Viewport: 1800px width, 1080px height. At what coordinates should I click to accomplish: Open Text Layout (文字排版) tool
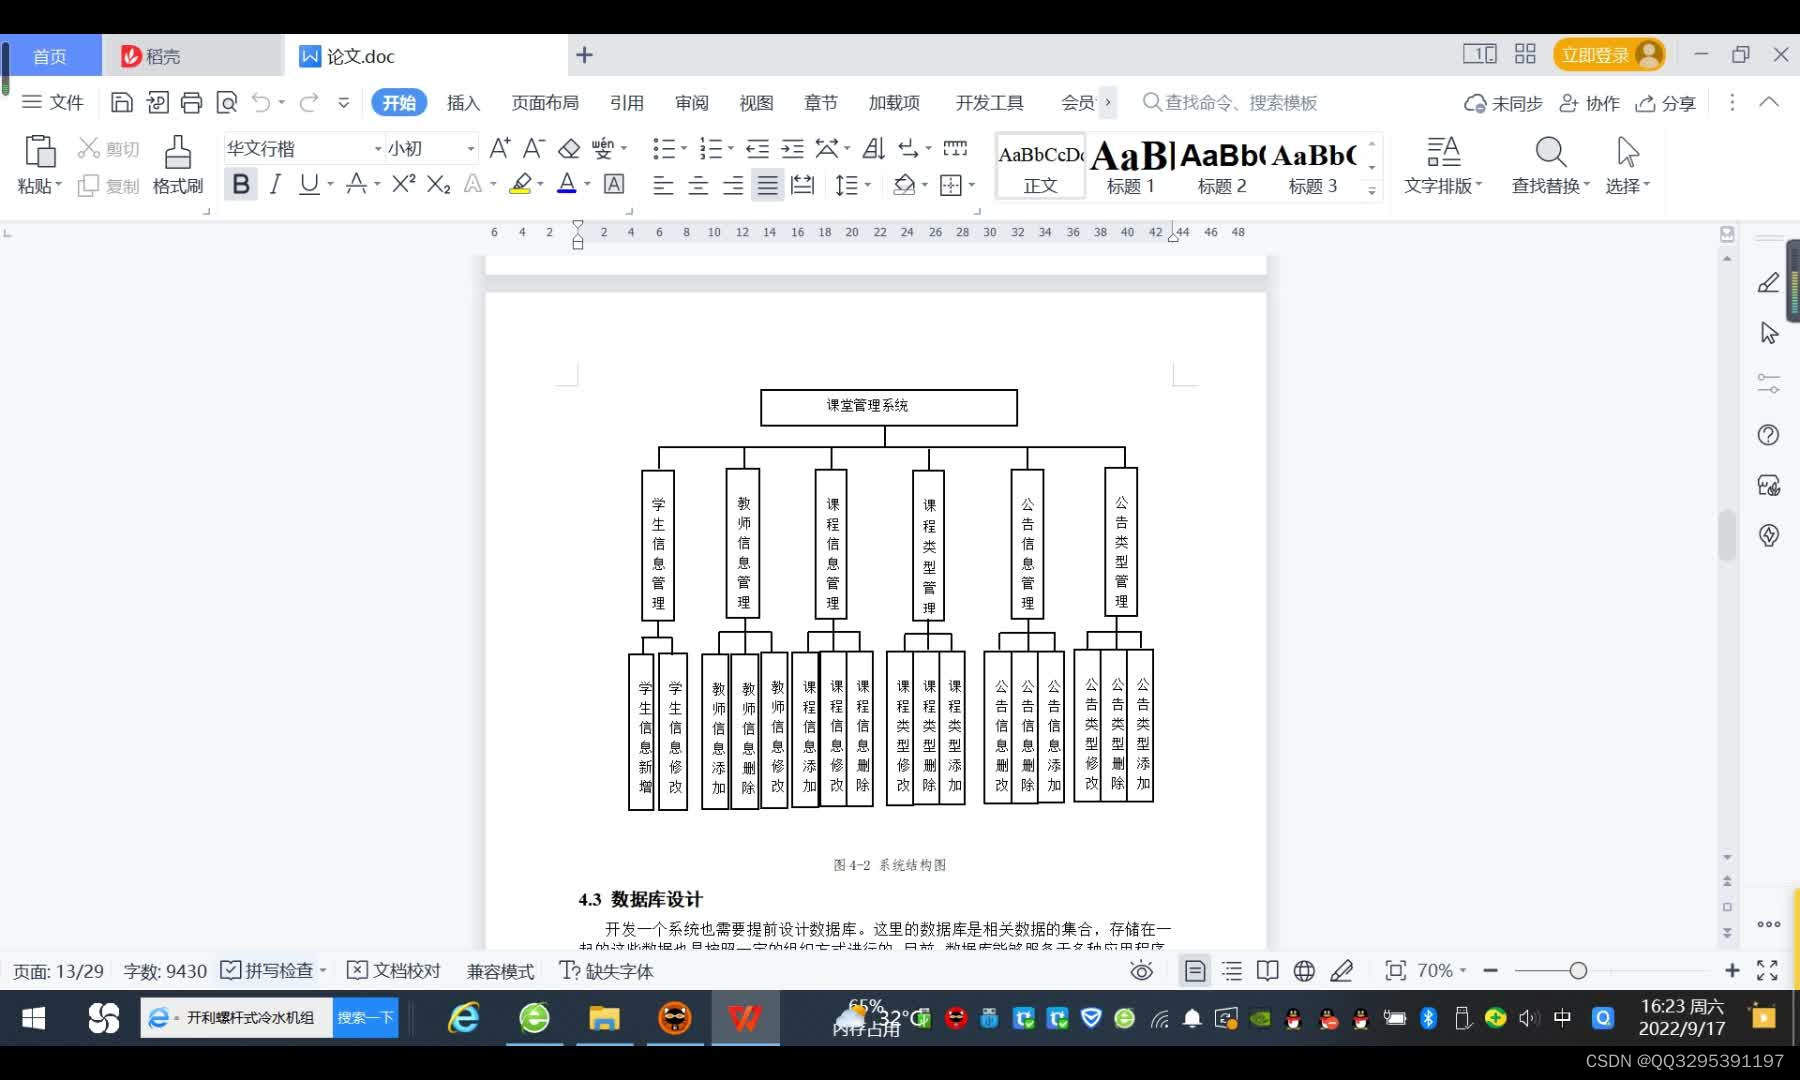click(1443, 165)
